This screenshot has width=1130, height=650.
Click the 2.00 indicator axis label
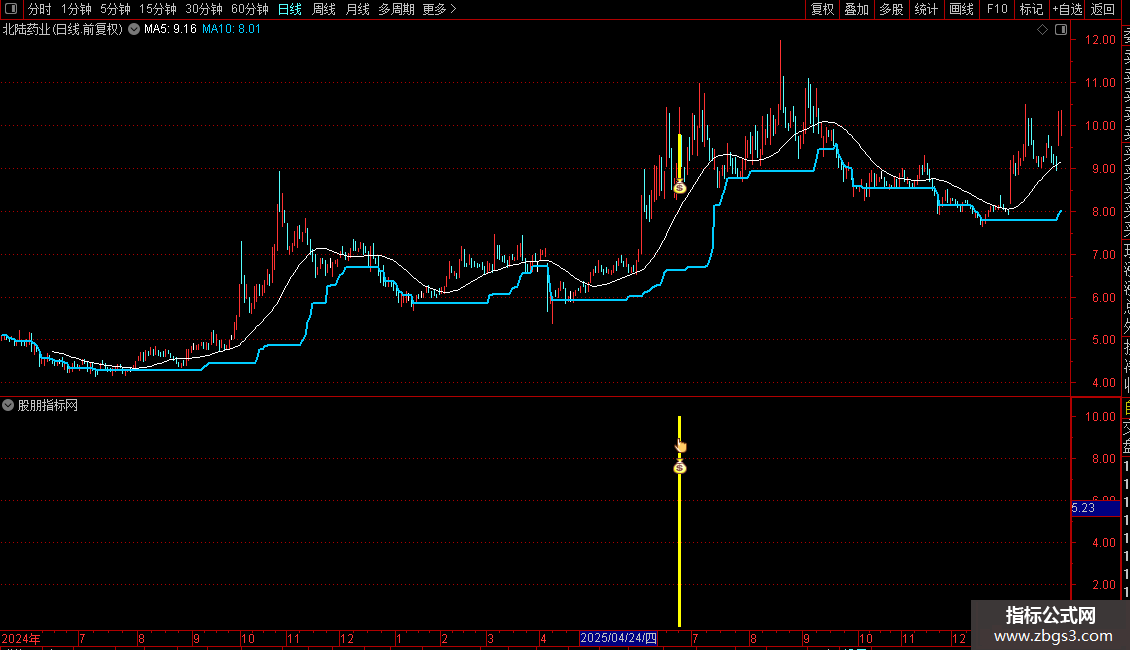pos(1104,585)
